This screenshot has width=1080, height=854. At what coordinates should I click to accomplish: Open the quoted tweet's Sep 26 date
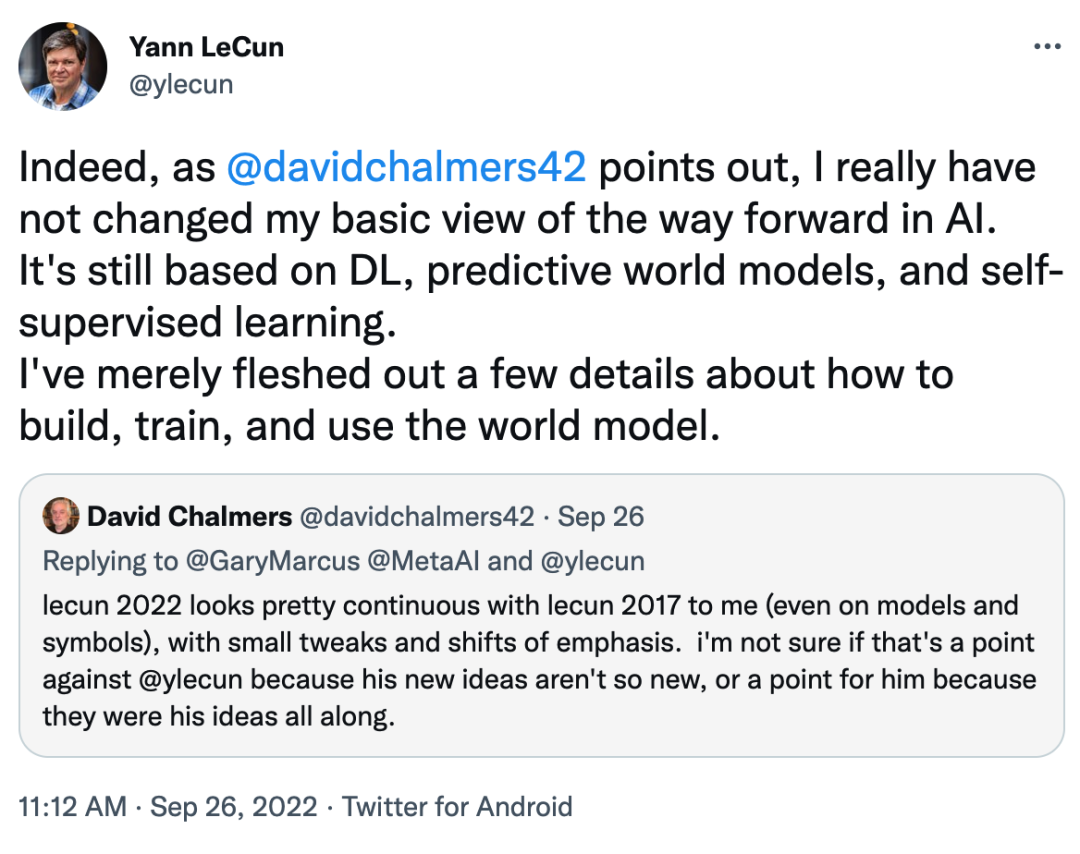[600, 517]
